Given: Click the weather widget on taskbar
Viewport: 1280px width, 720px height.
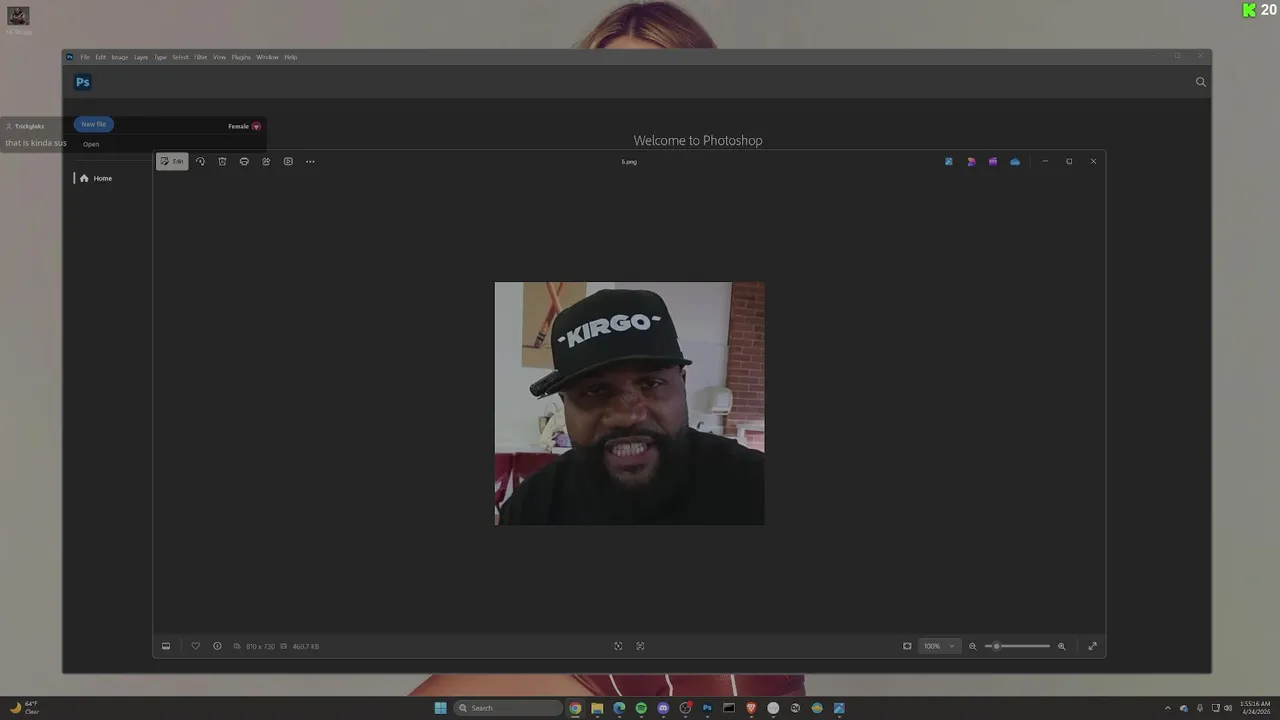Looking at the screenshot, I should tap(24, 708).
